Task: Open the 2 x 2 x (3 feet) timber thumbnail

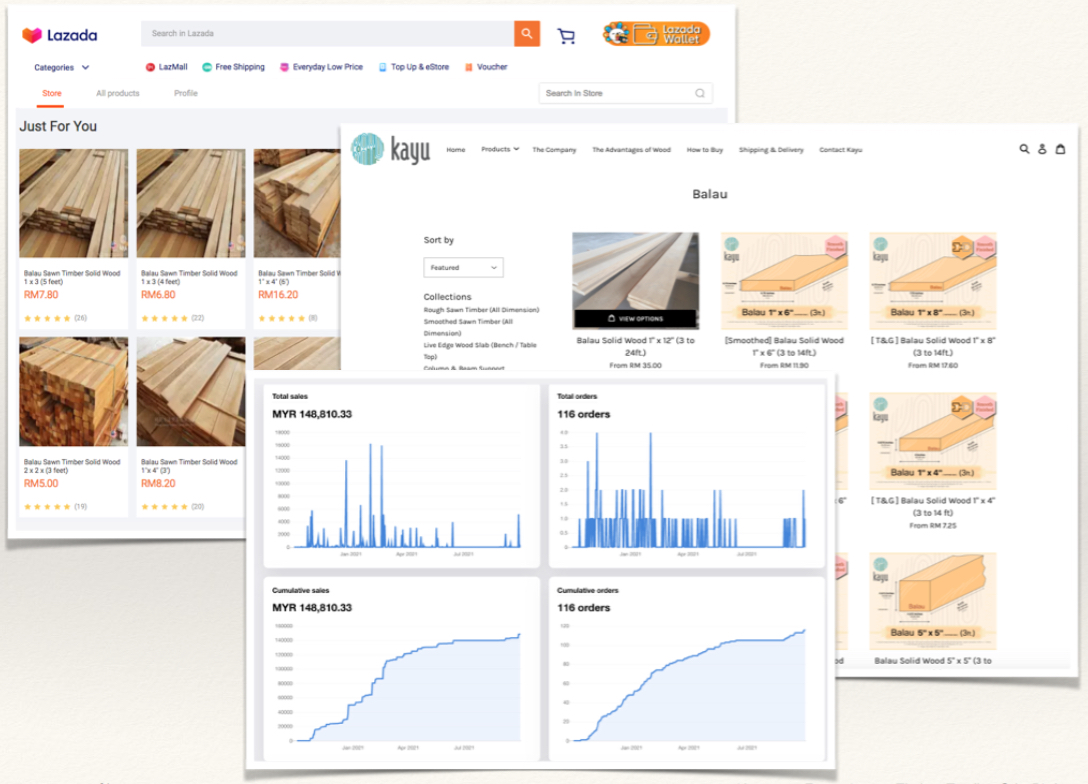Action: click(74, 391)
